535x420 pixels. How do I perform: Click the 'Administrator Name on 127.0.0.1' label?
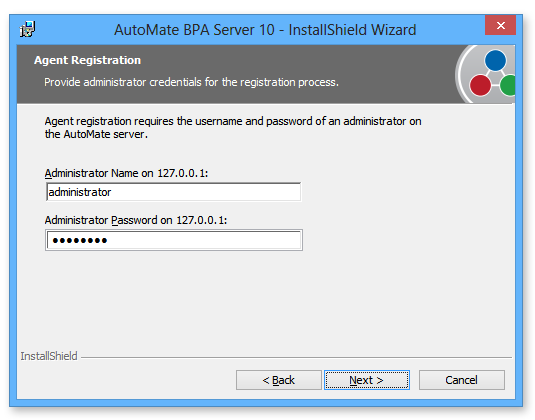coord(126,173)
